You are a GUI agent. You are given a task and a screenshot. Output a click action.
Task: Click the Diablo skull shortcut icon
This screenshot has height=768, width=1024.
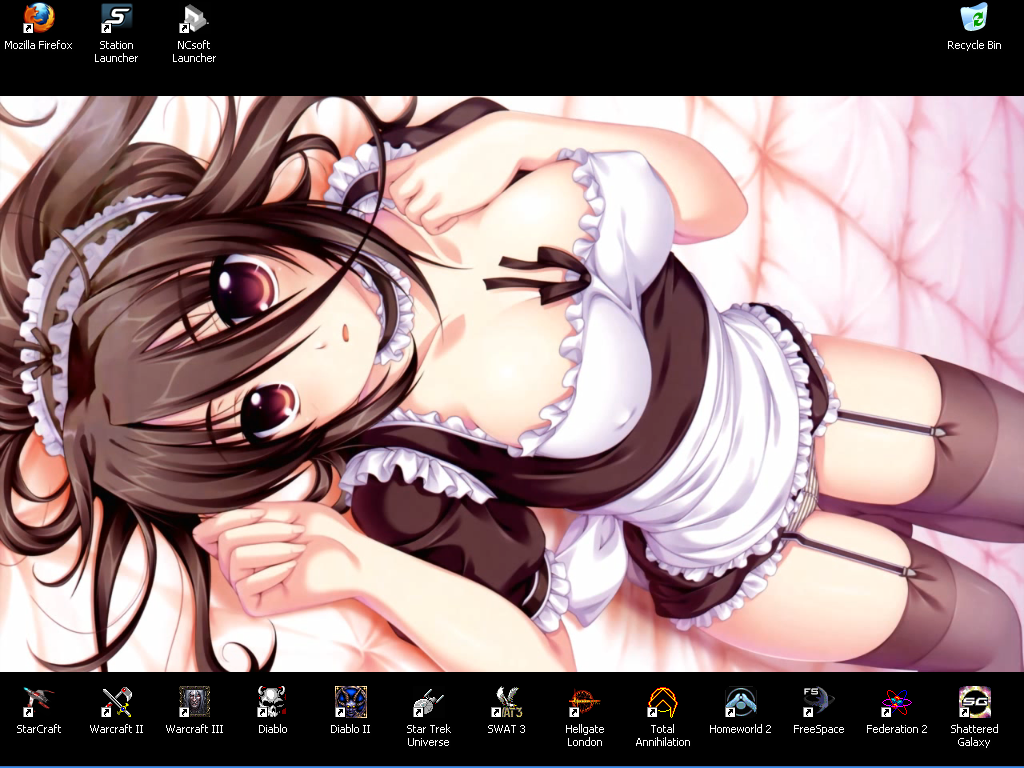point(272,702)
